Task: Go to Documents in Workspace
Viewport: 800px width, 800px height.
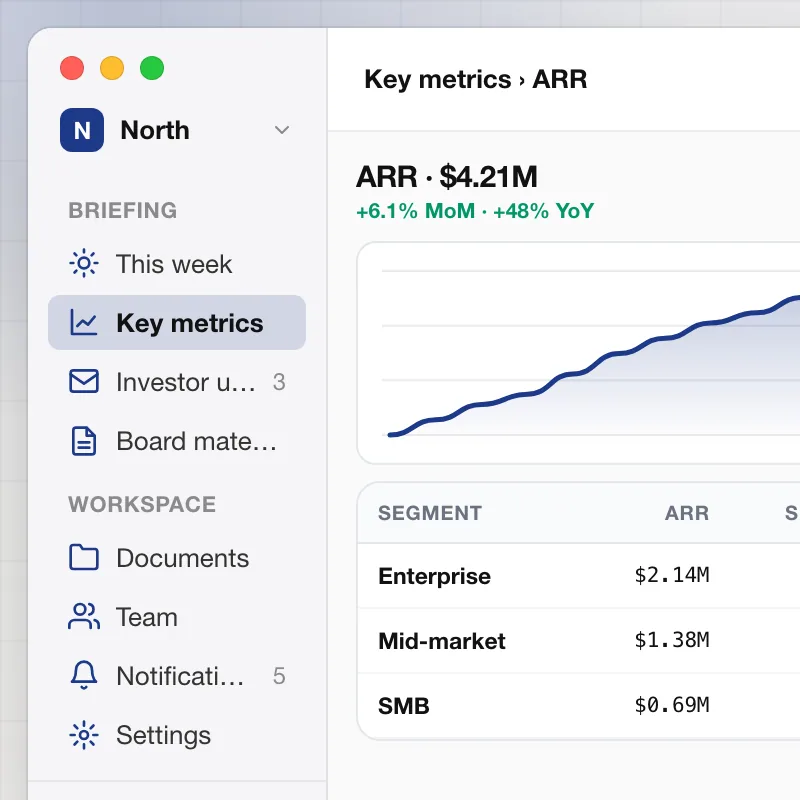Action: point(177,557)
